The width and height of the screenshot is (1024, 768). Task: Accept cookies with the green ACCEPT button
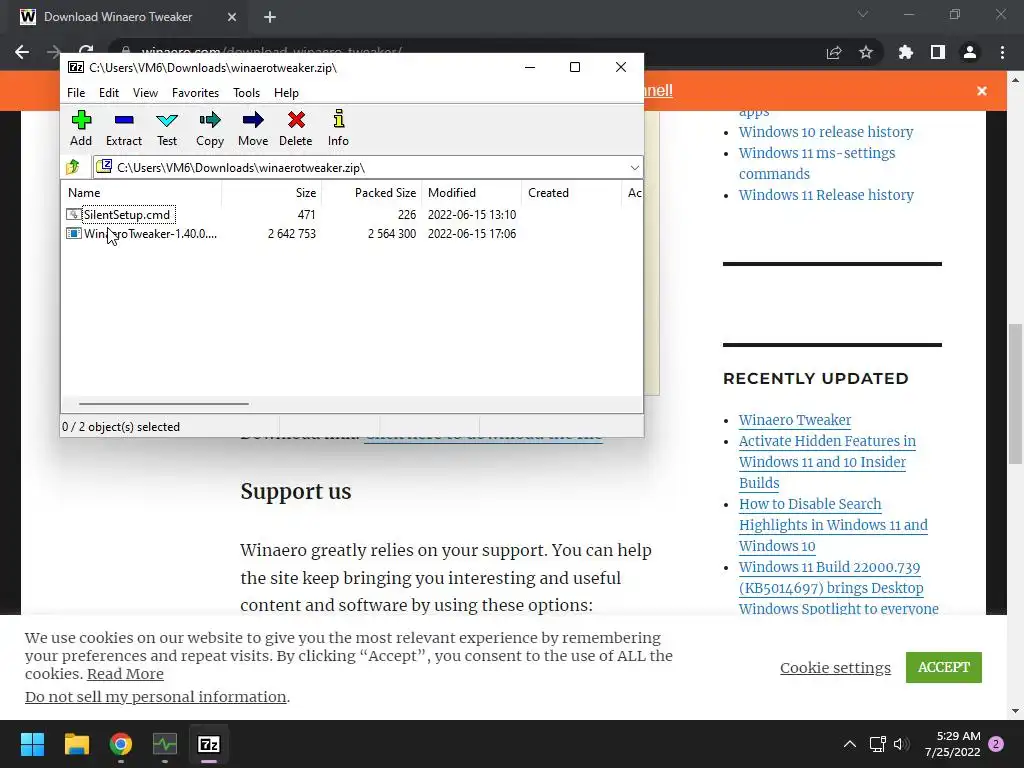pos(944,667)
